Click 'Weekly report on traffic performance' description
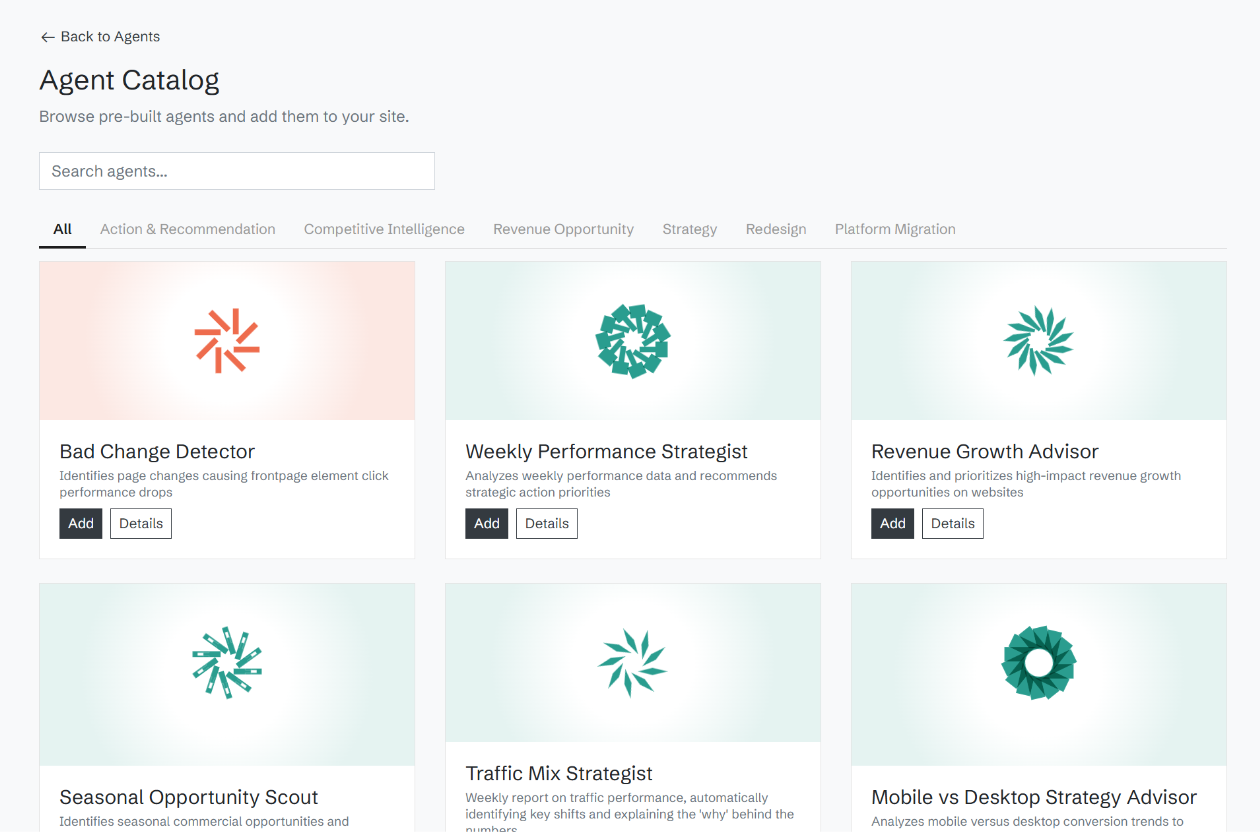This screenshot has height=833, width=1260. pyautogui.click(x=630, y=811)
